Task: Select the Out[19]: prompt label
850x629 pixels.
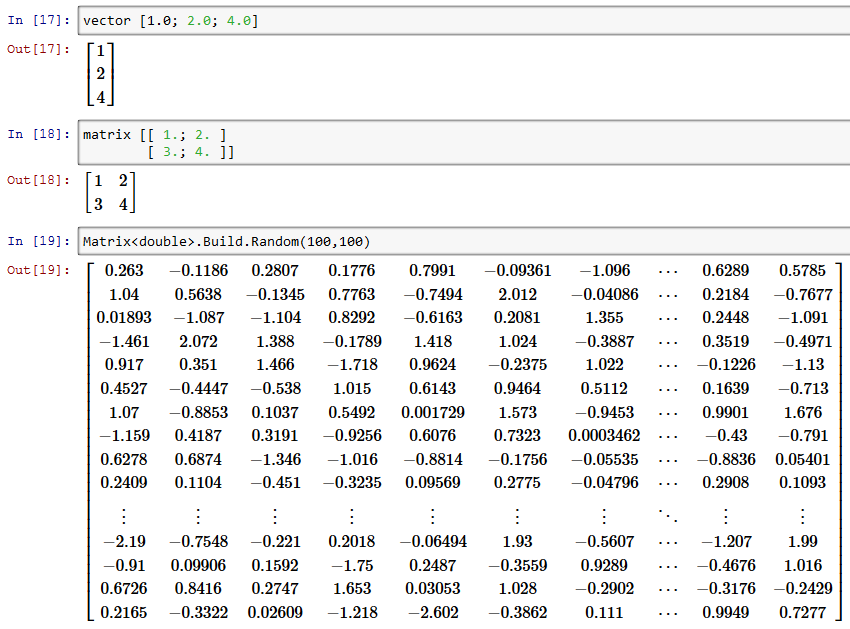Action: click(38, 270)
